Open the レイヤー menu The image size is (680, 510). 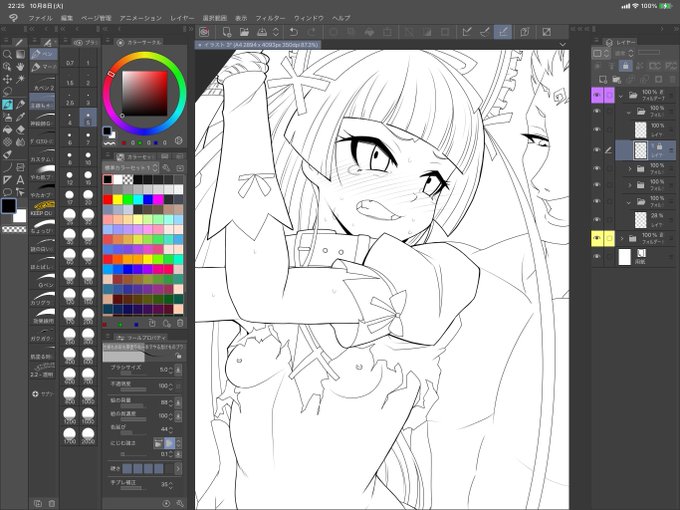pos(182,18)
